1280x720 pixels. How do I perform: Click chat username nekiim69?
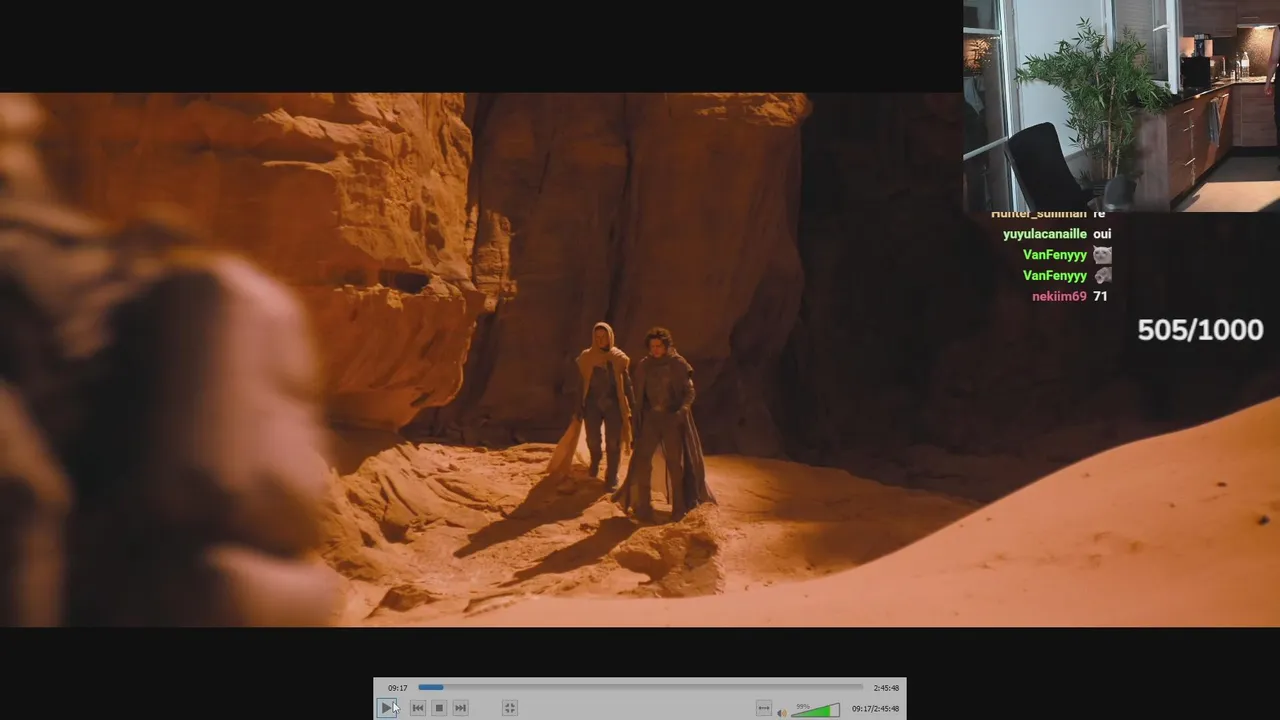coord(1059,296)
